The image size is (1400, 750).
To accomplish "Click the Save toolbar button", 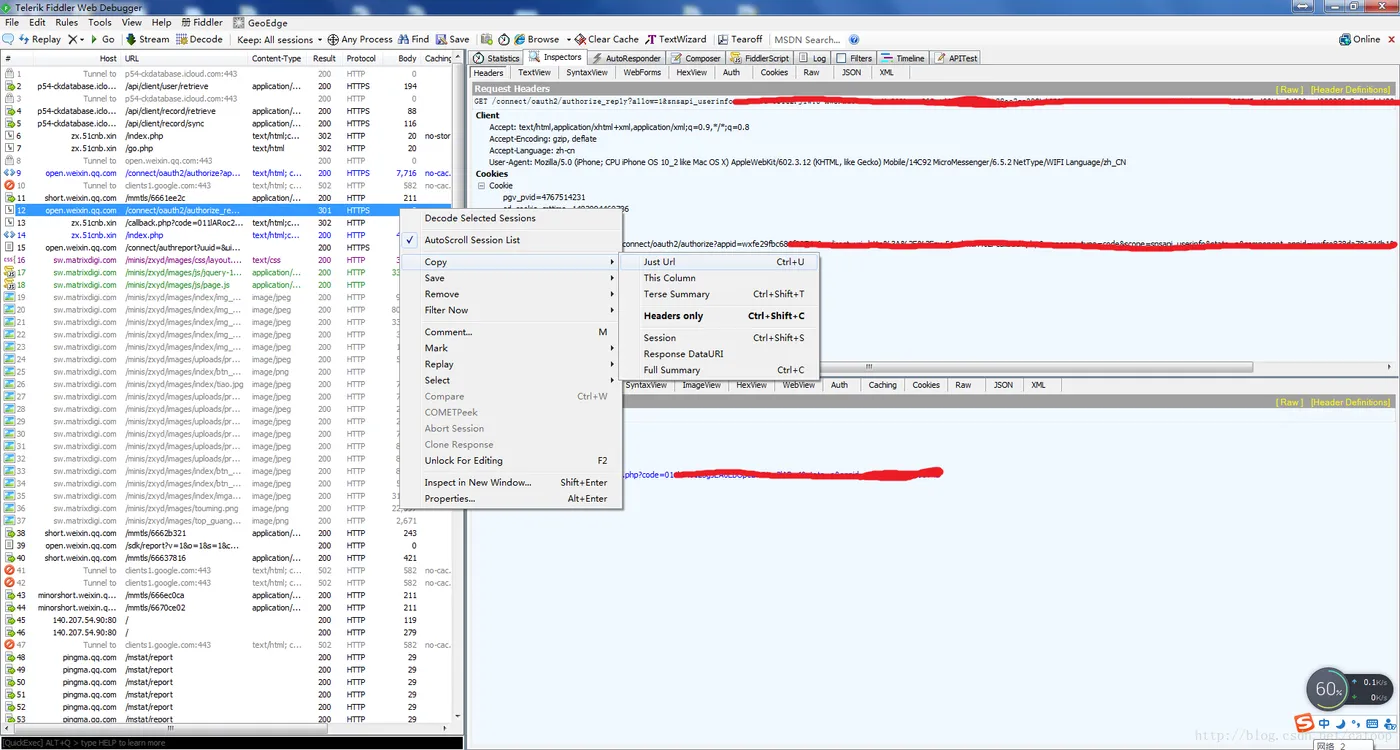I will pyautogui.click(x=452, y=40).
